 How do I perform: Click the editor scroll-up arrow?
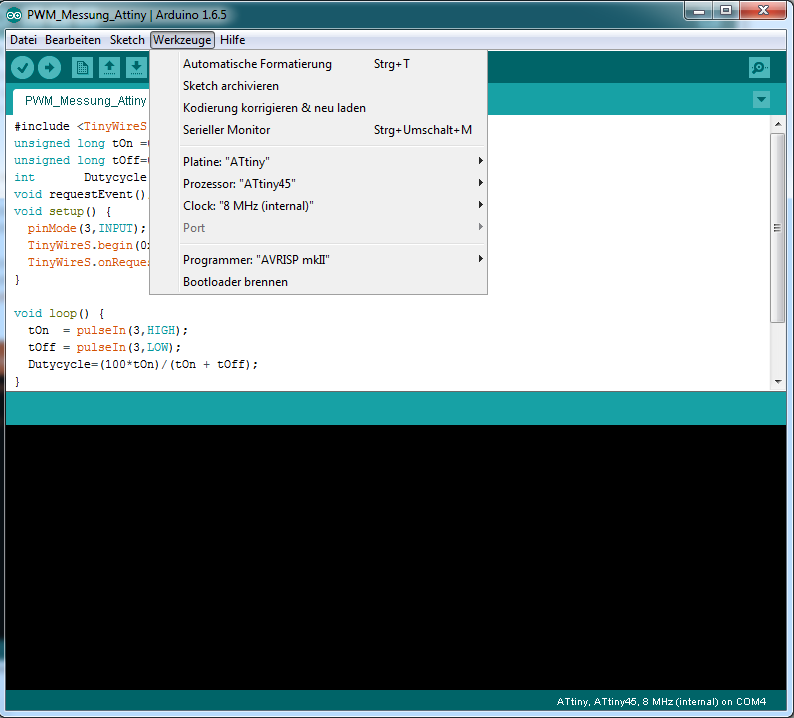tap(778, 124)
